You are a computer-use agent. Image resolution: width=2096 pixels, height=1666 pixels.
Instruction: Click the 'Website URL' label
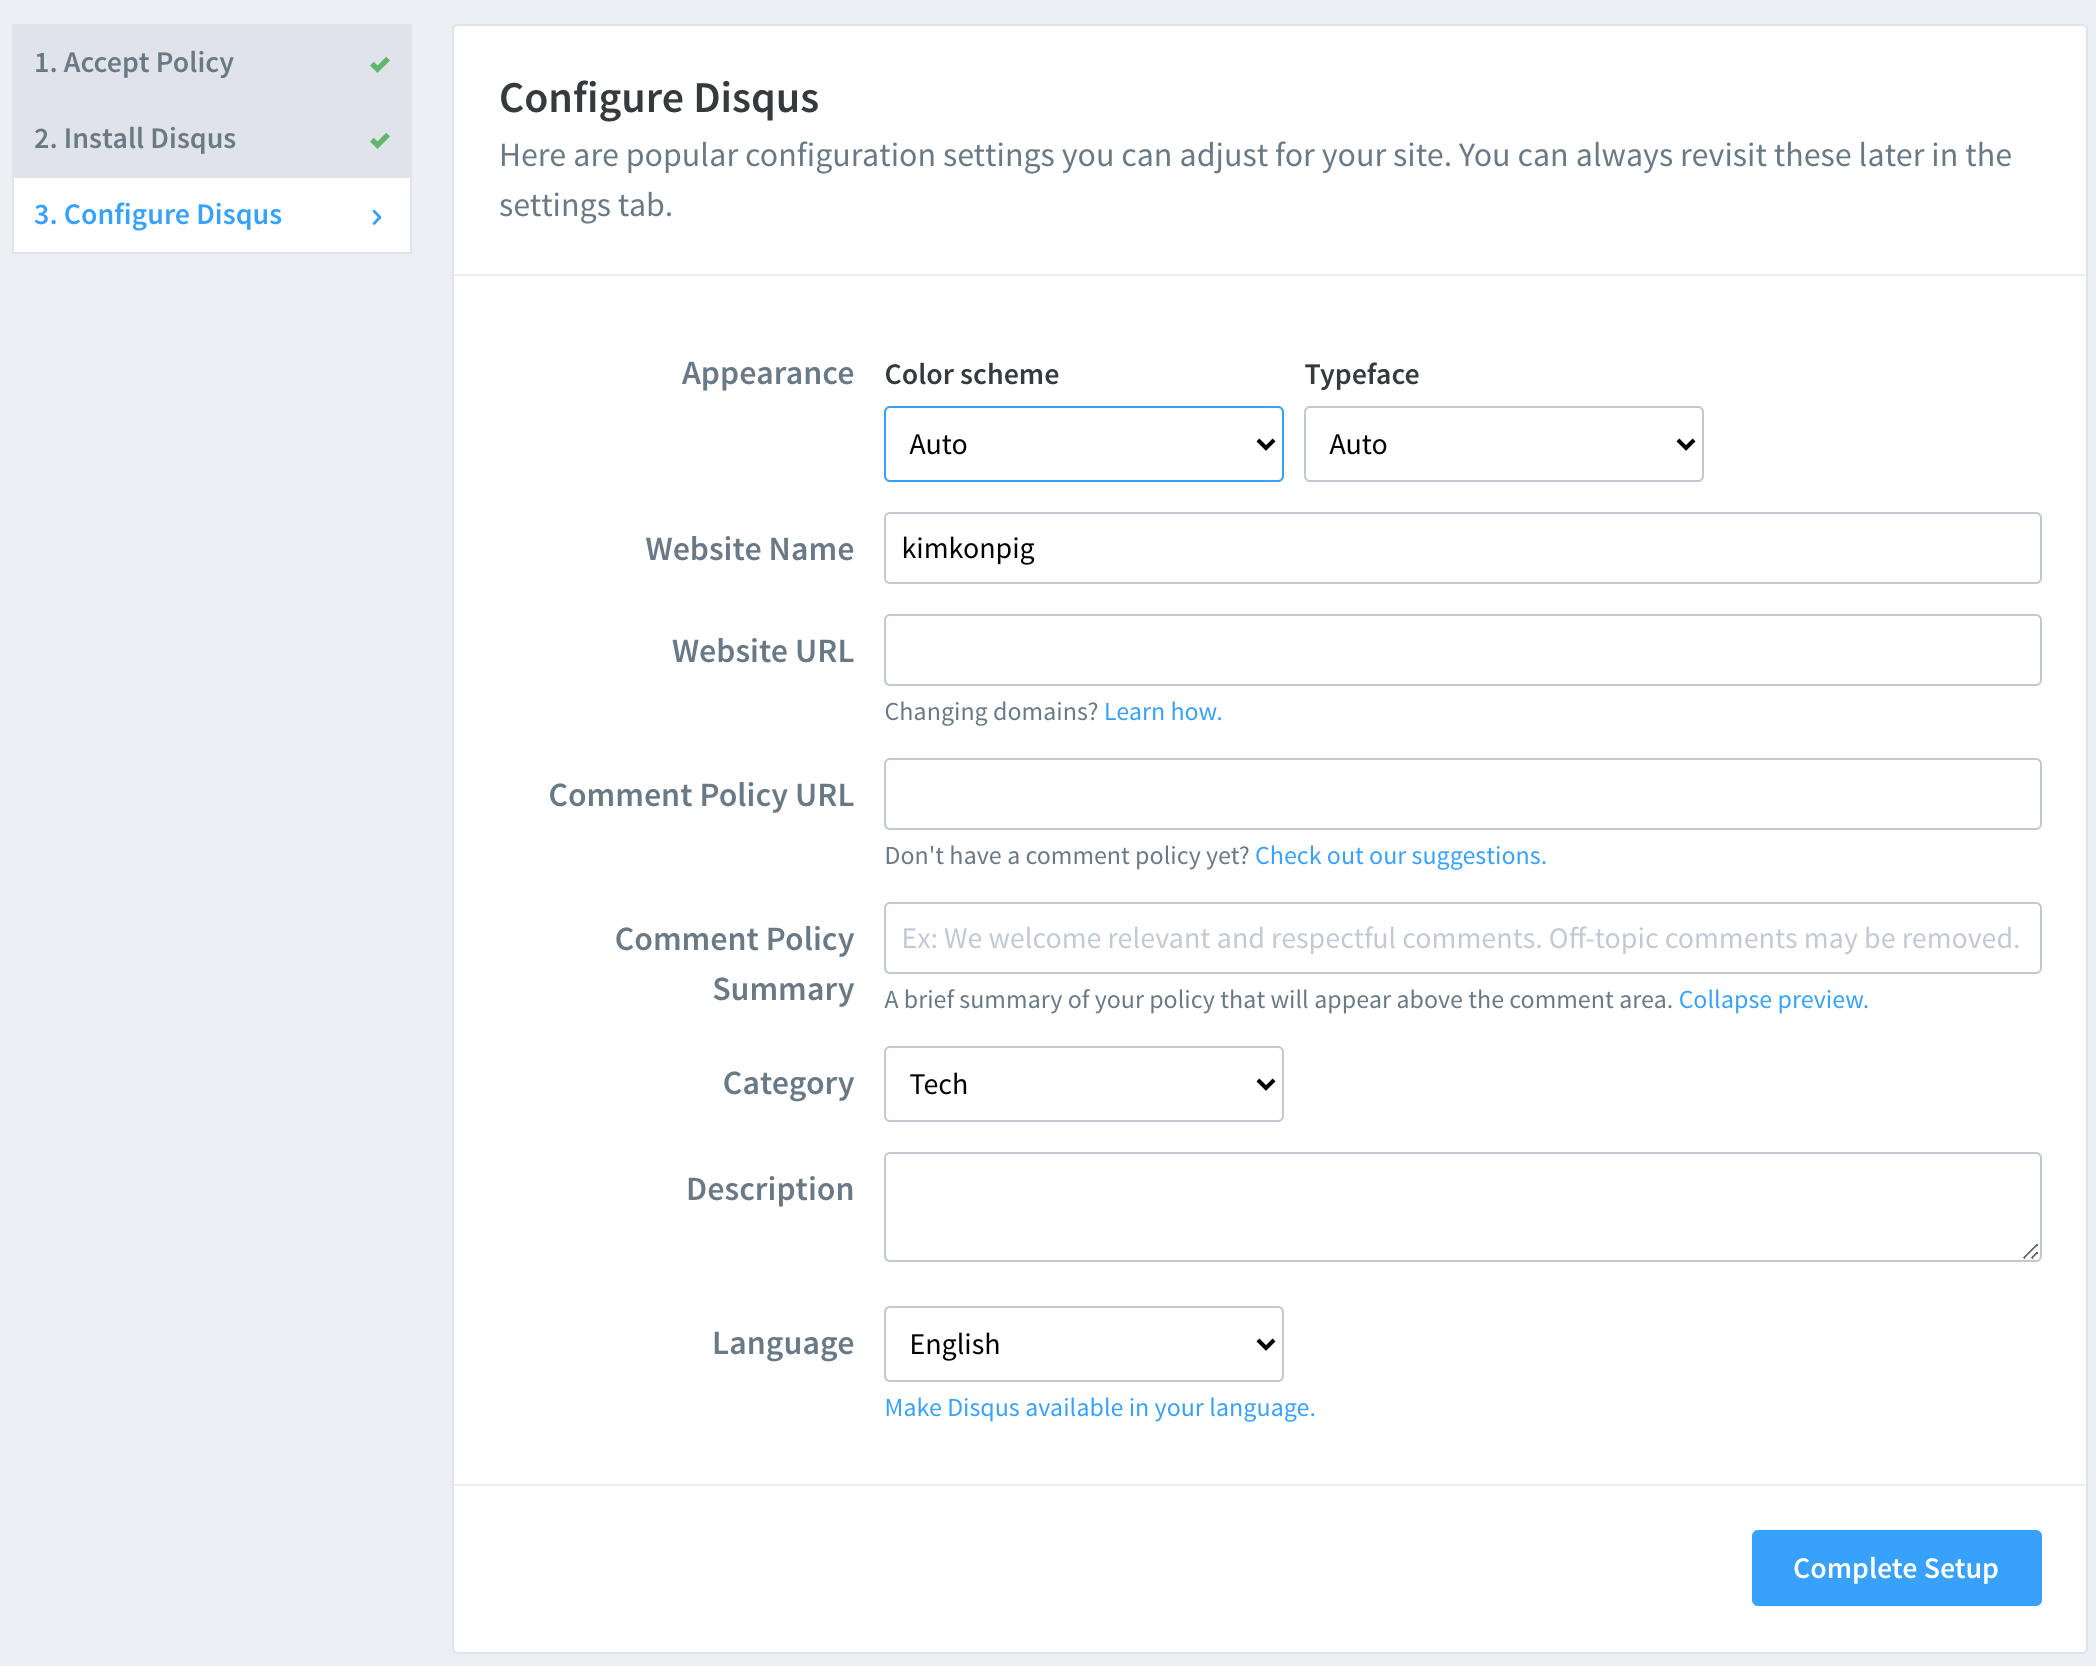(x=763, y=651)
